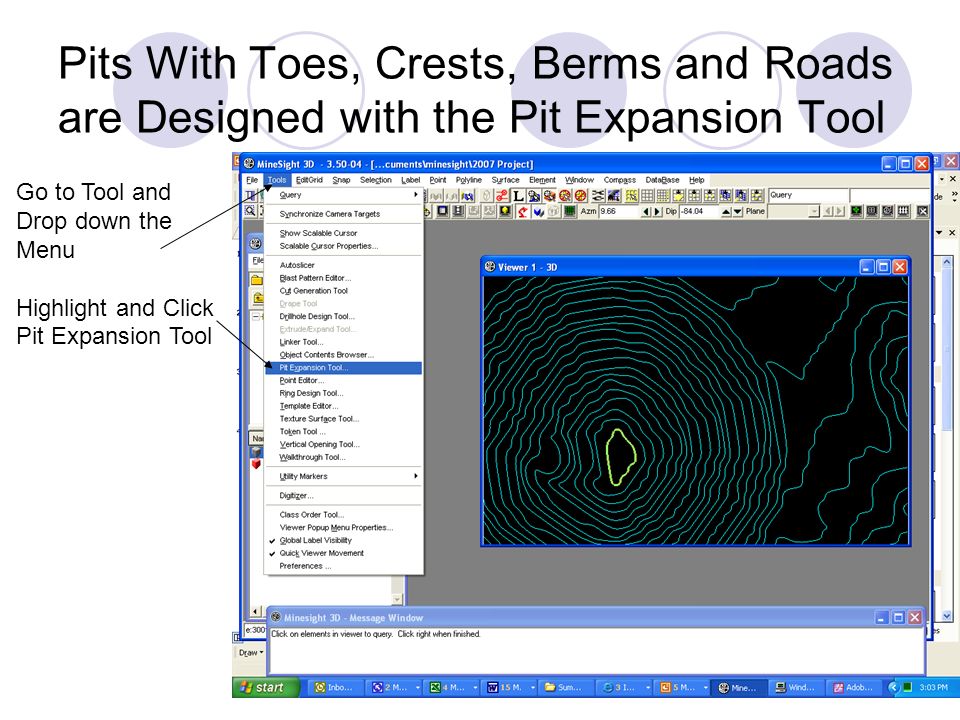Screen dimensions: 960x720
Task: Click the Dip value field showing -84.04
Action: [700, 211]
